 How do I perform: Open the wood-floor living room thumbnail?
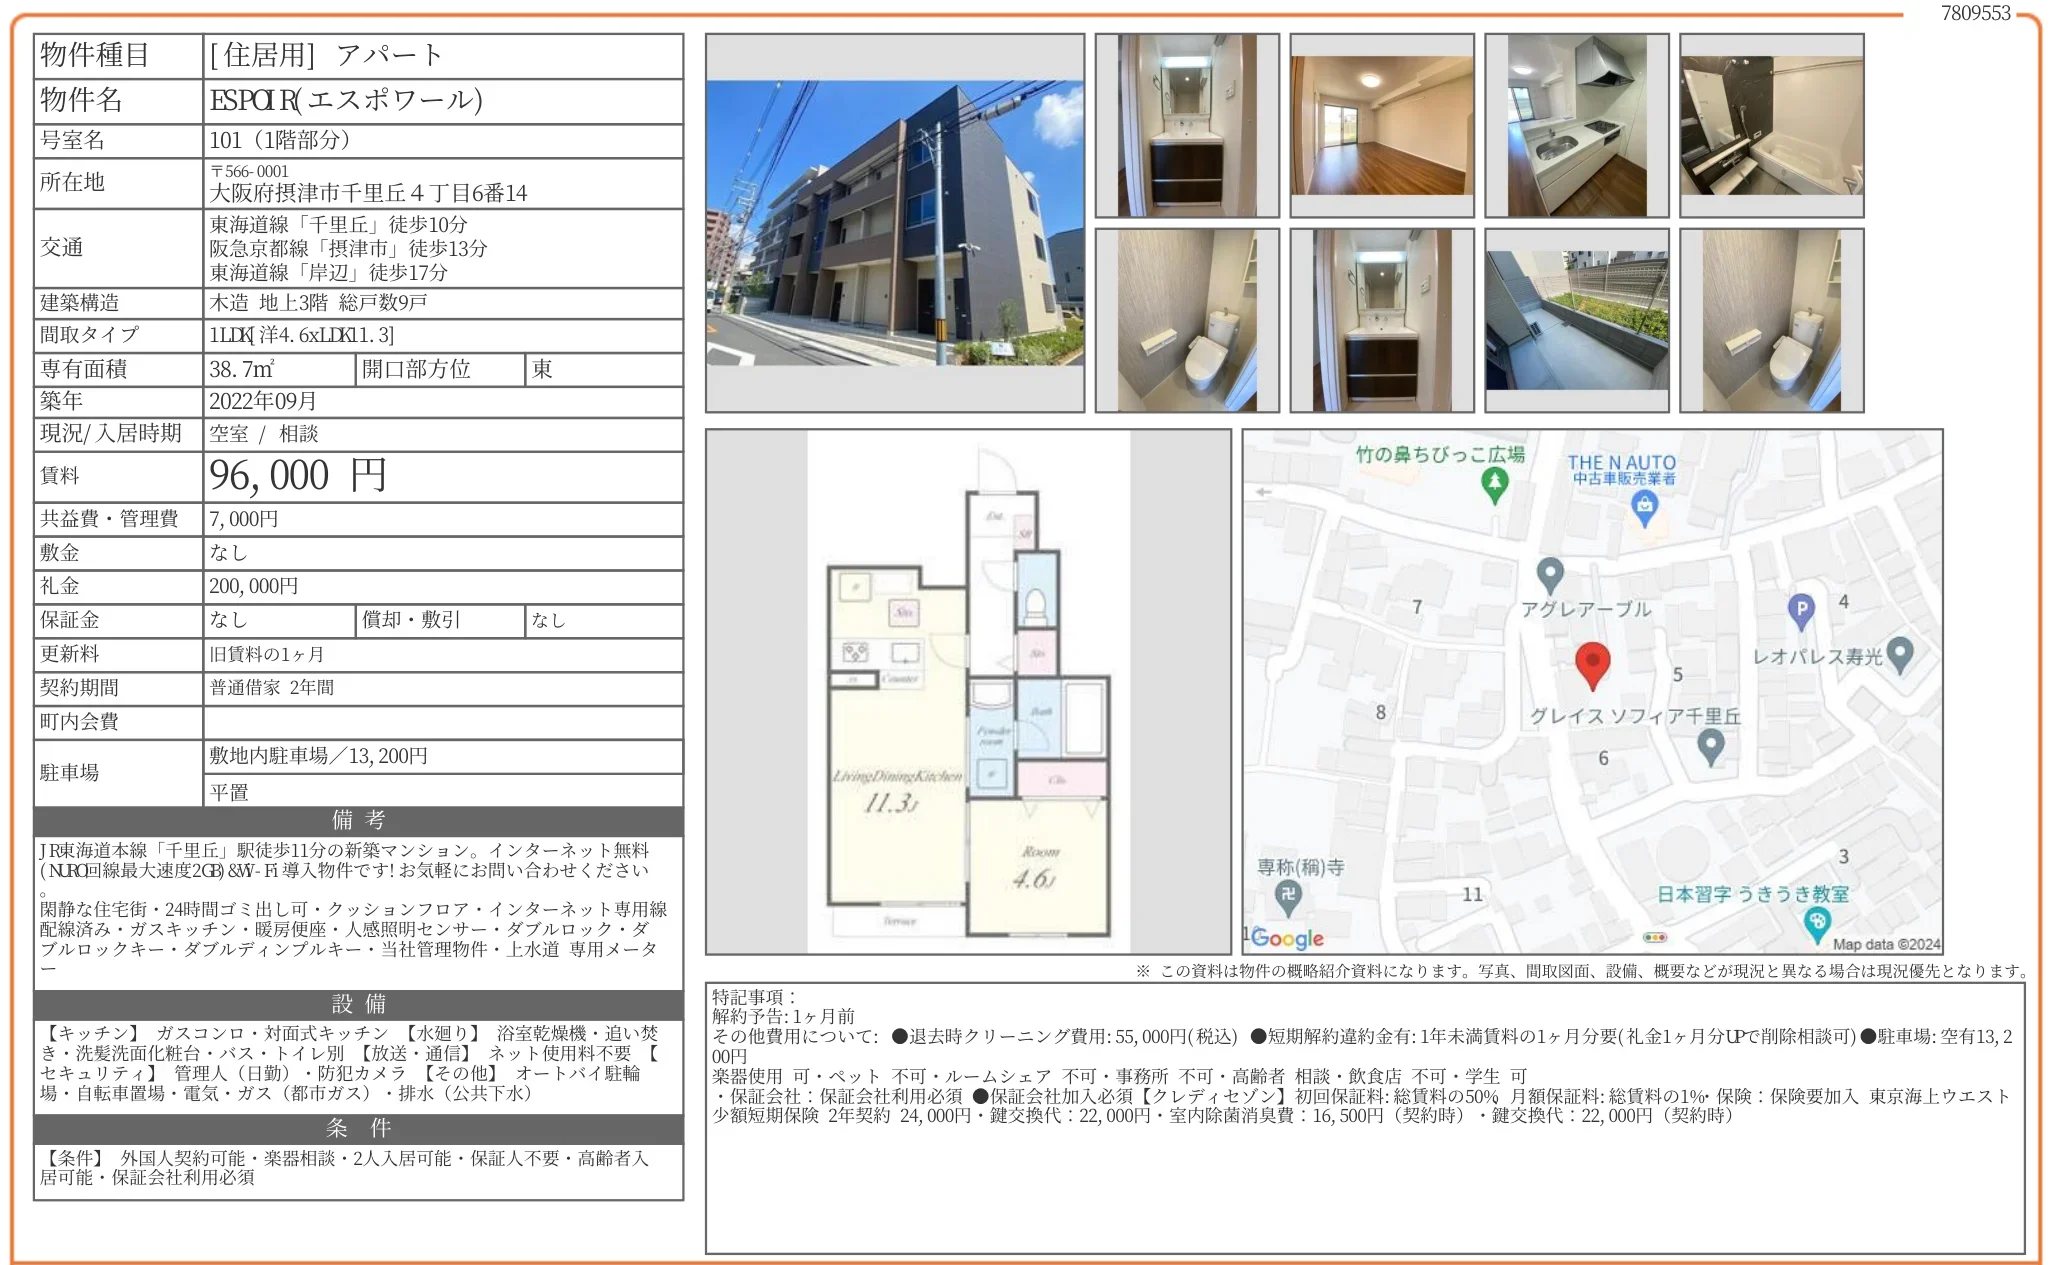1381,125
